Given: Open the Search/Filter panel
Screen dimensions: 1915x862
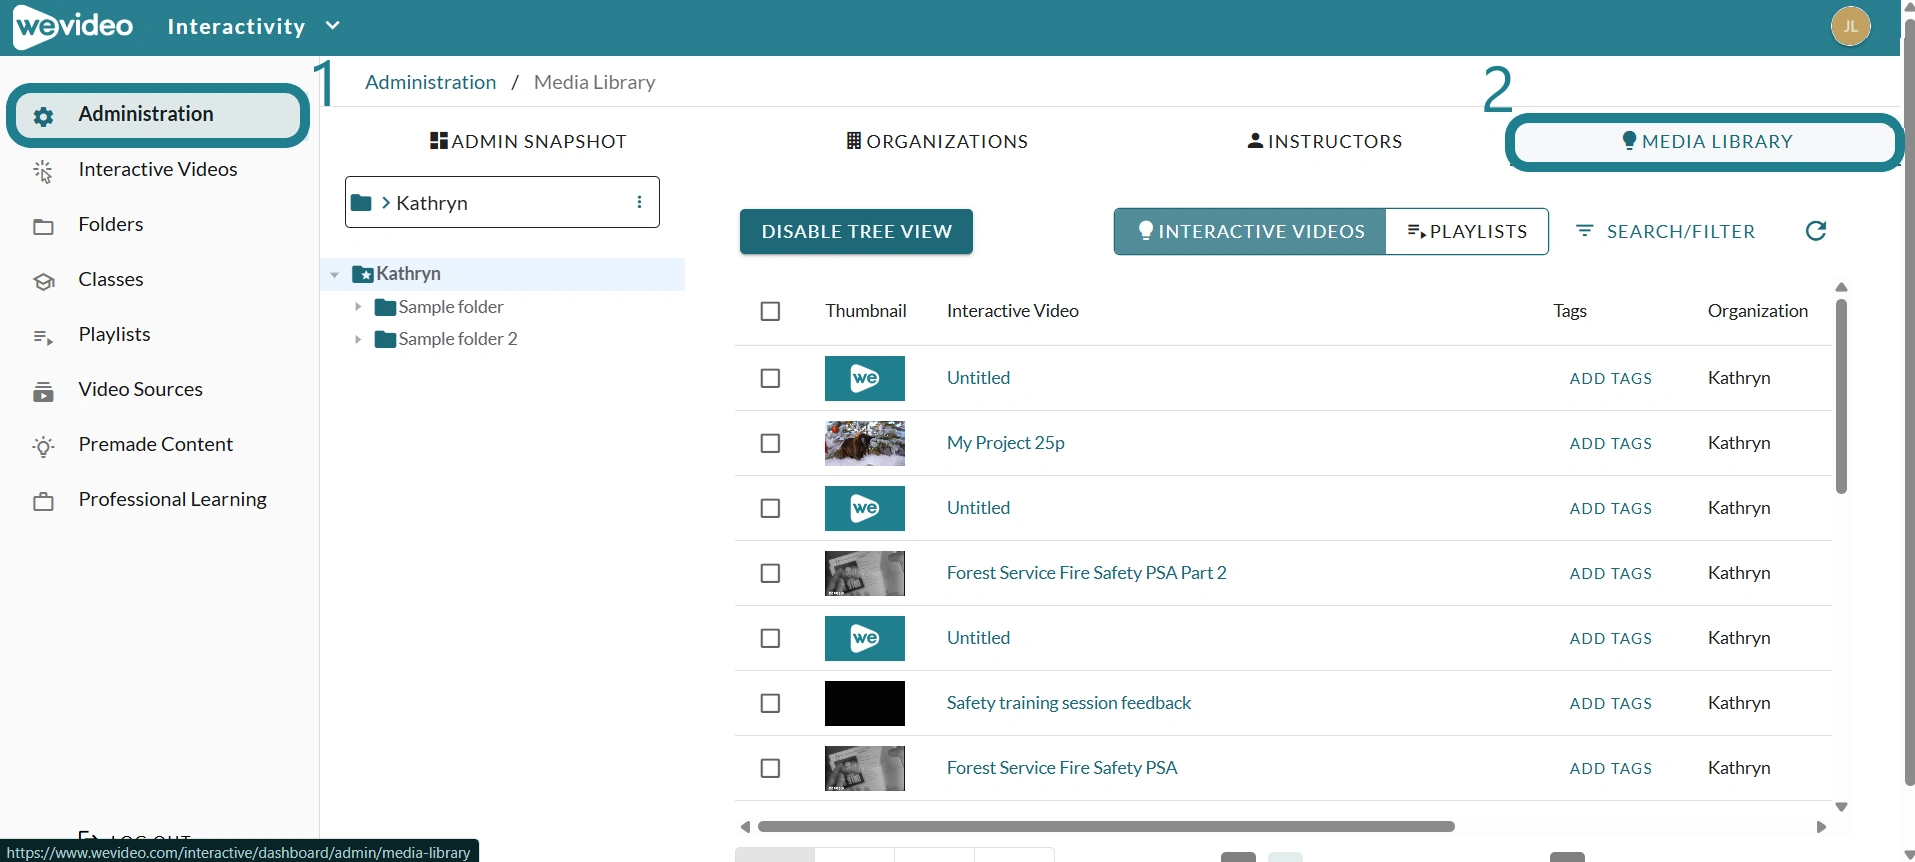Looking at the screenshot, I should pyautogui.click(x=1665, y=231).
